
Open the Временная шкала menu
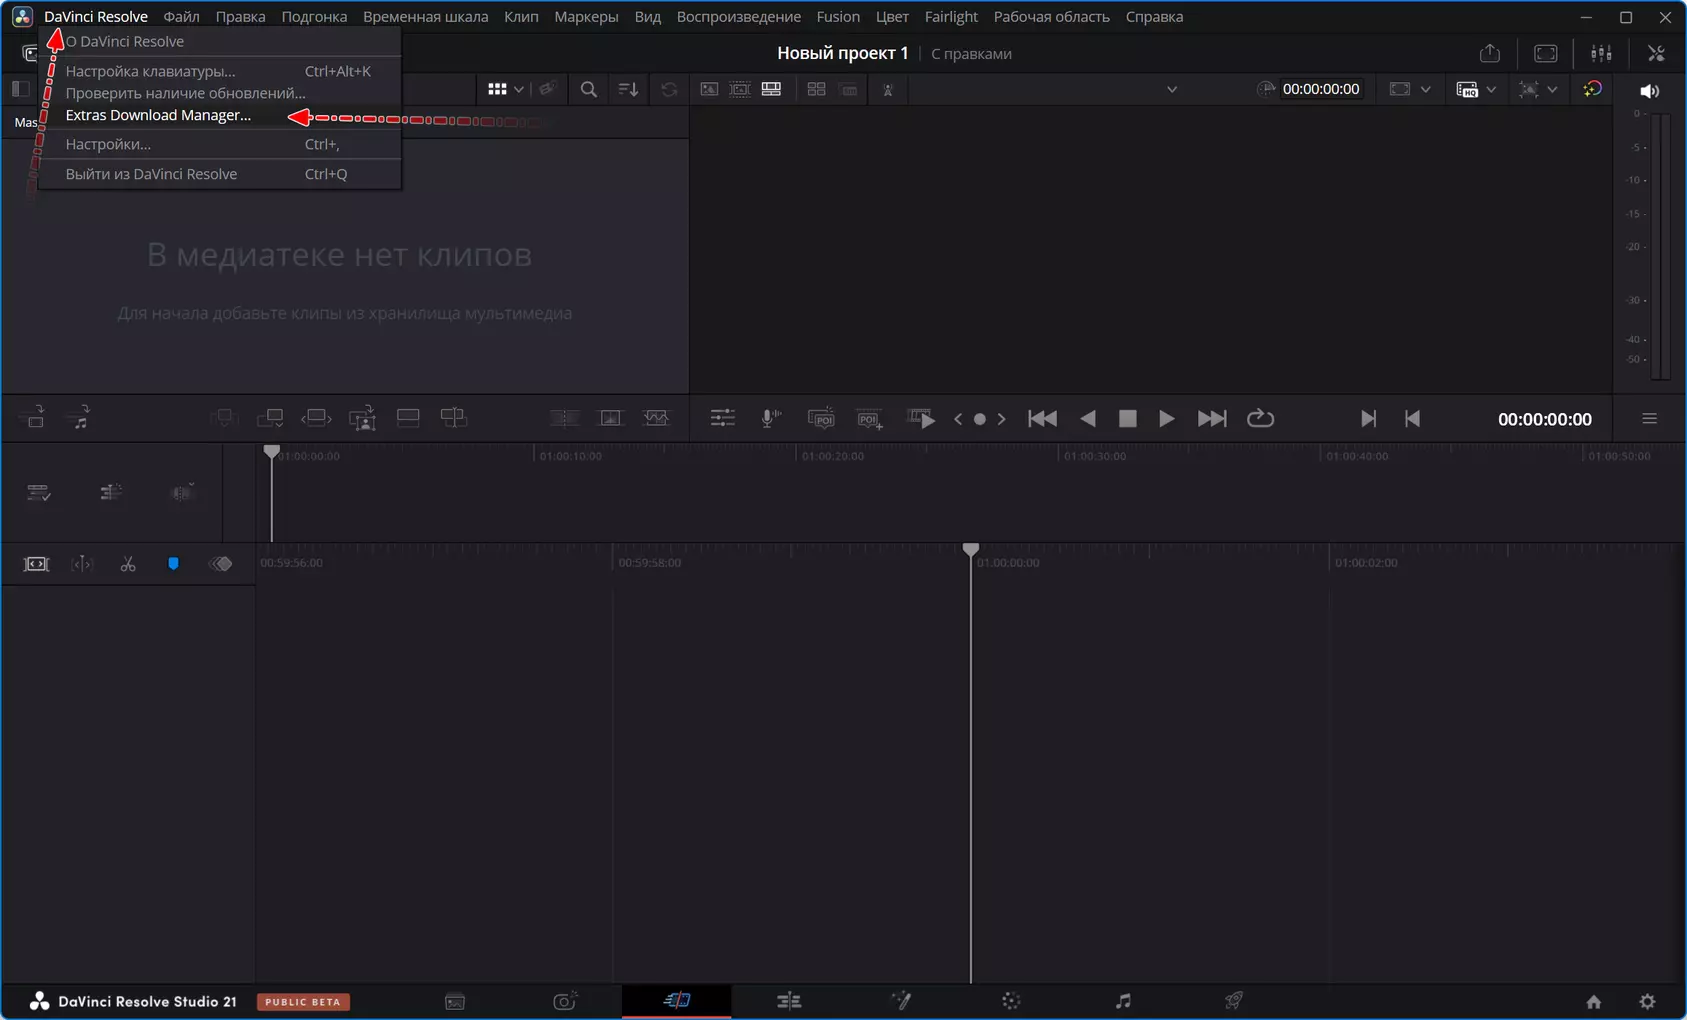(x=425, y=16)
